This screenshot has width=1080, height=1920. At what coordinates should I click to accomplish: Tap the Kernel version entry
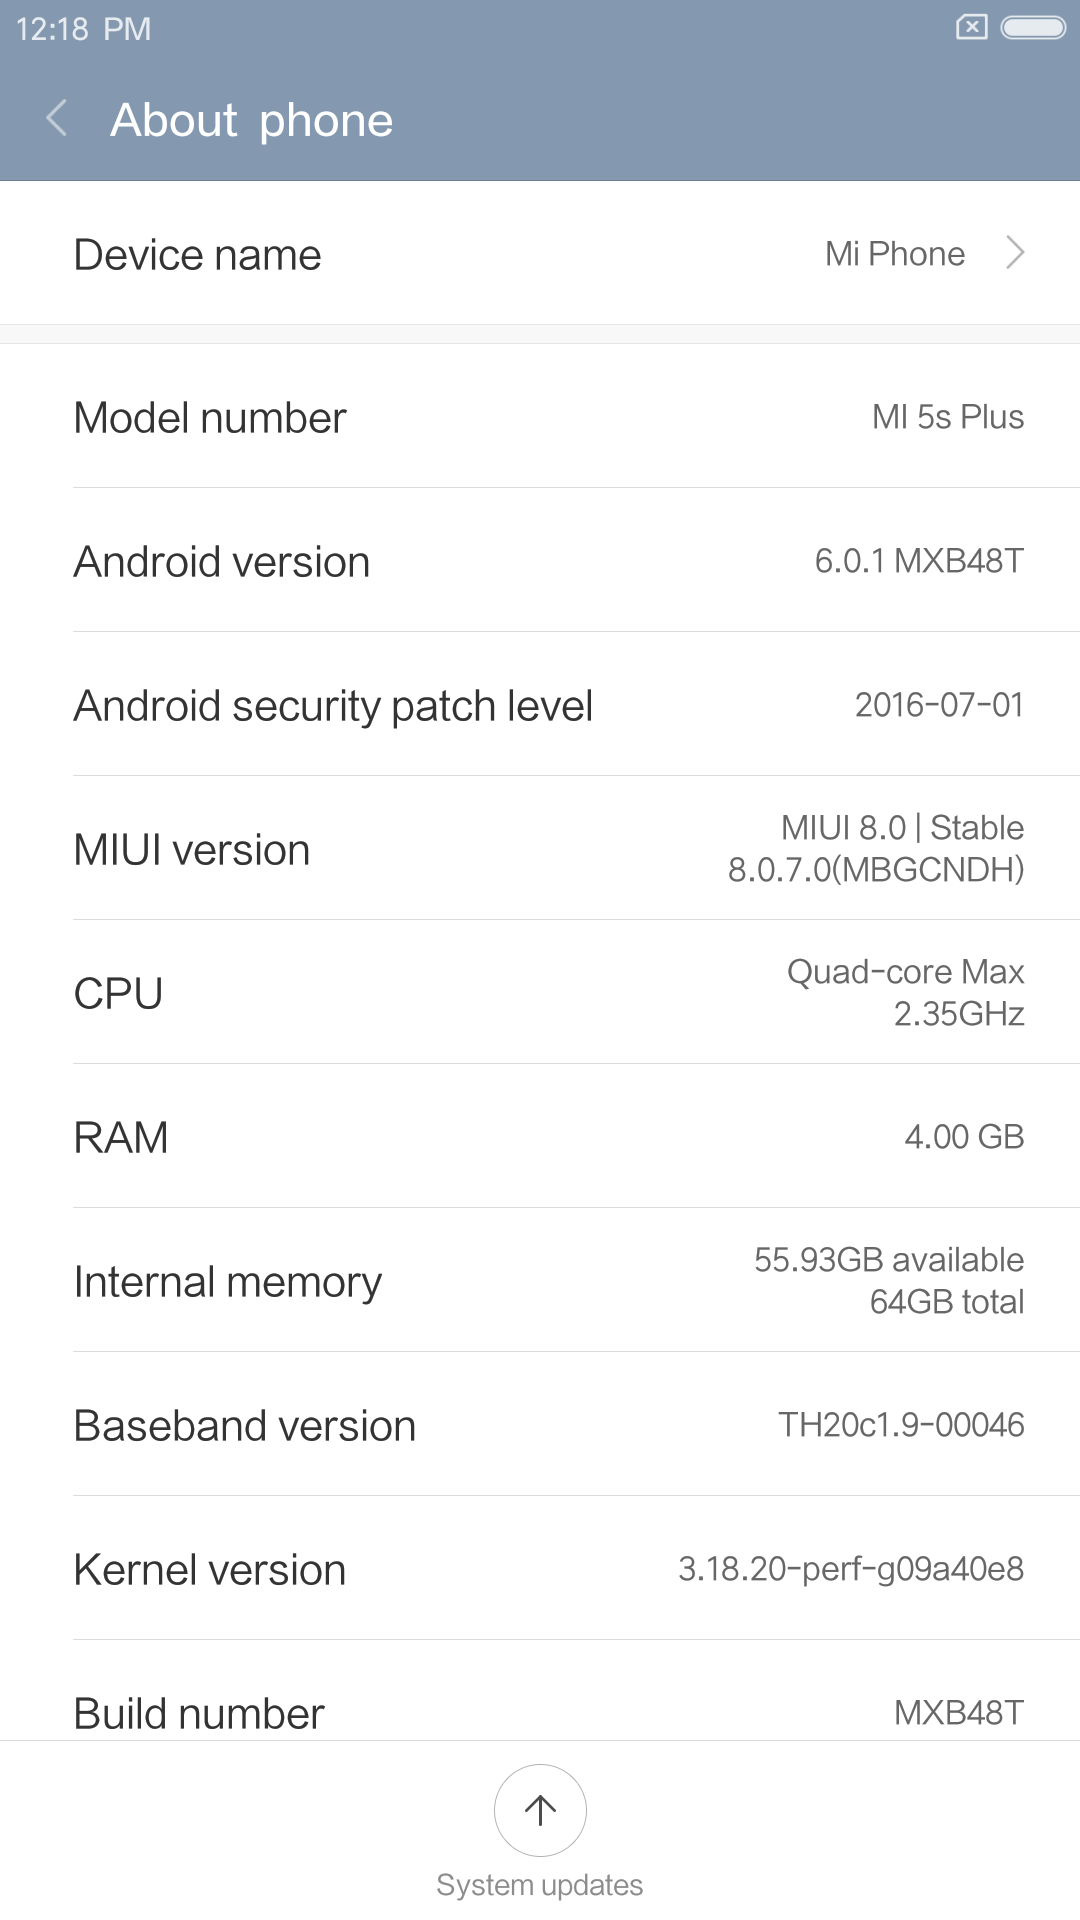(x=540, y=1569)
